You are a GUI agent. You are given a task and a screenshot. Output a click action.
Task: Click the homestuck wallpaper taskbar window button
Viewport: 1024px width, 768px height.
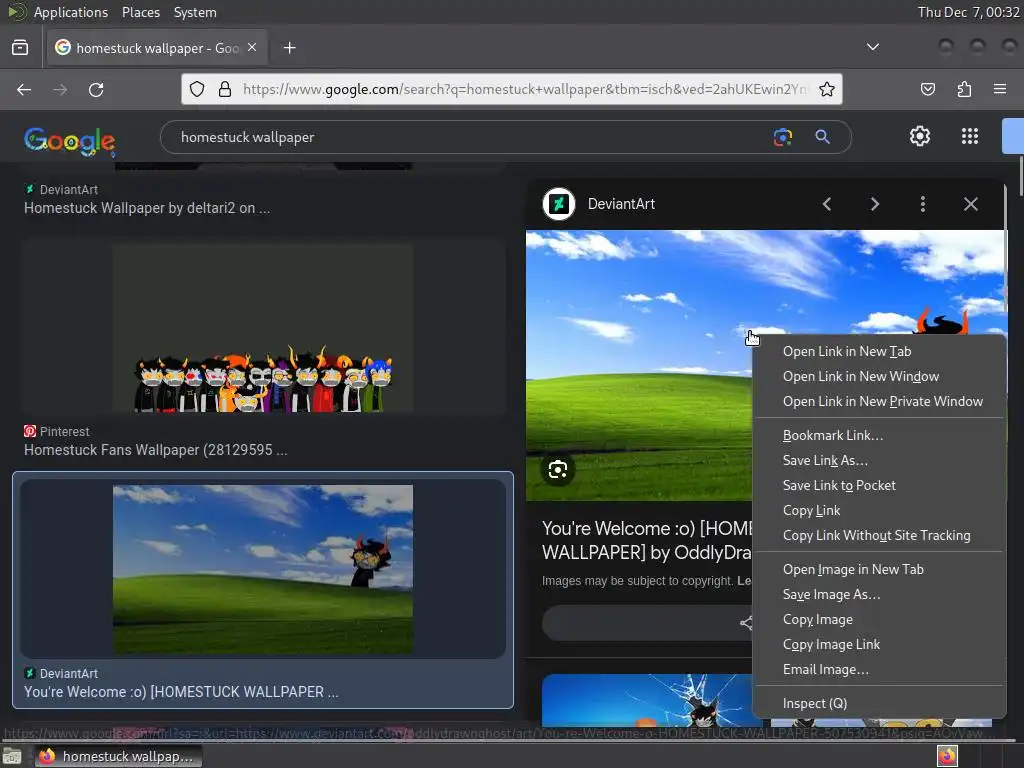coord(118,756)
